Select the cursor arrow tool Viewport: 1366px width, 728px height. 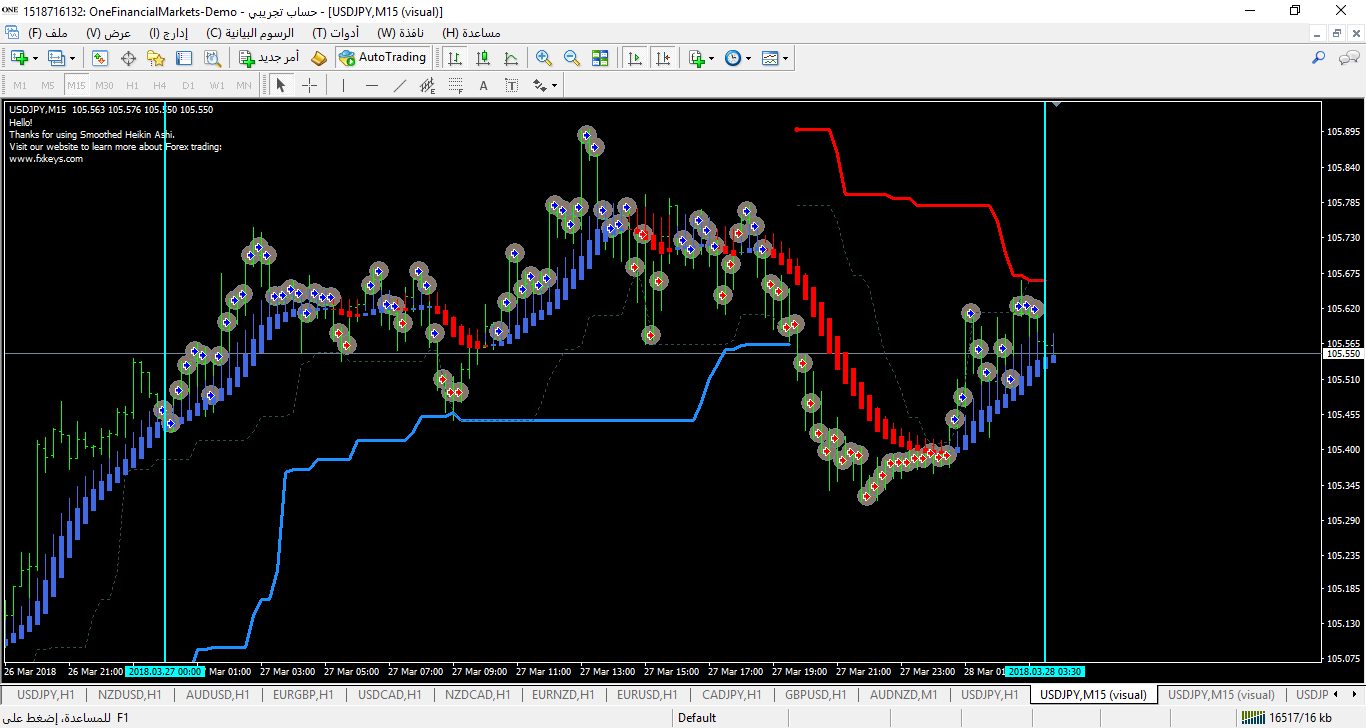pos(281,85)
